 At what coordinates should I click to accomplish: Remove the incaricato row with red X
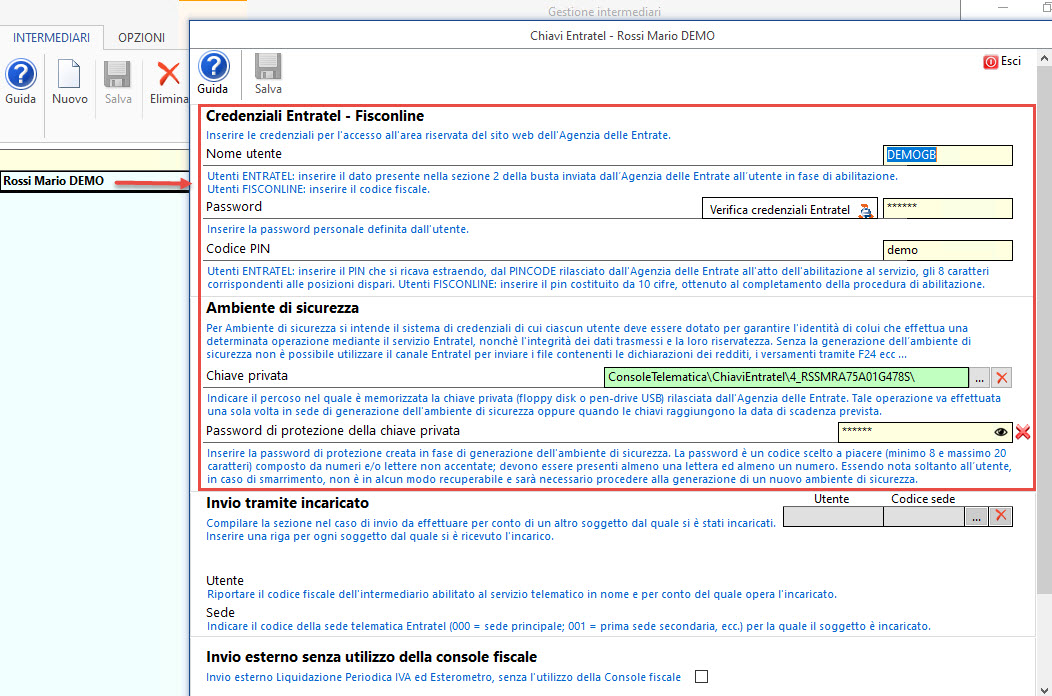[1000, 516]
